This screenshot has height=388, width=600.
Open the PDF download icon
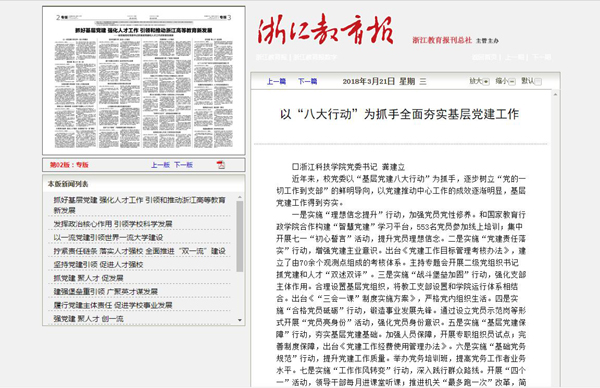tap(221, 165)
